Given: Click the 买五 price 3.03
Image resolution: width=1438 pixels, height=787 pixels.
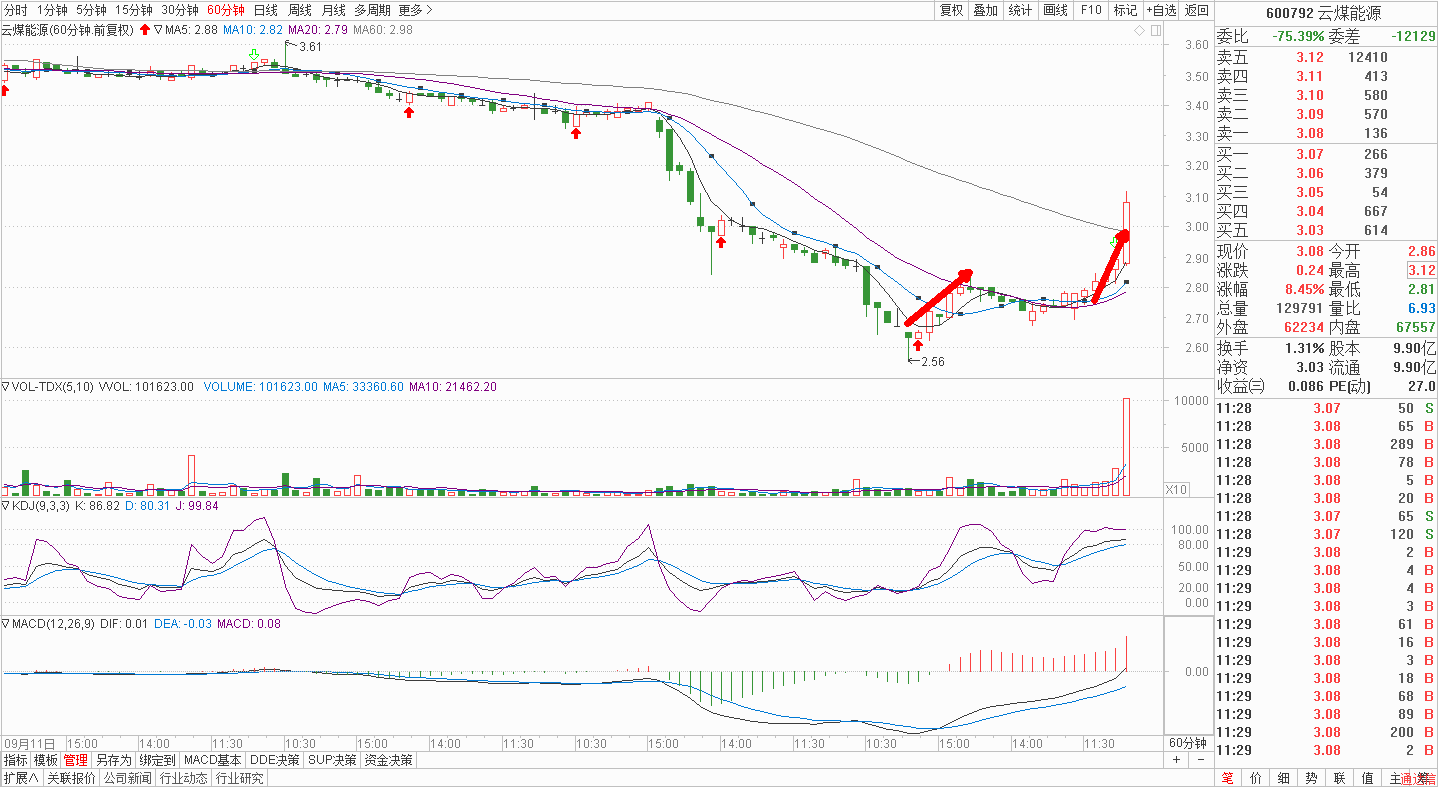Looking at the screenshot, I should (x=1310, y=231).
